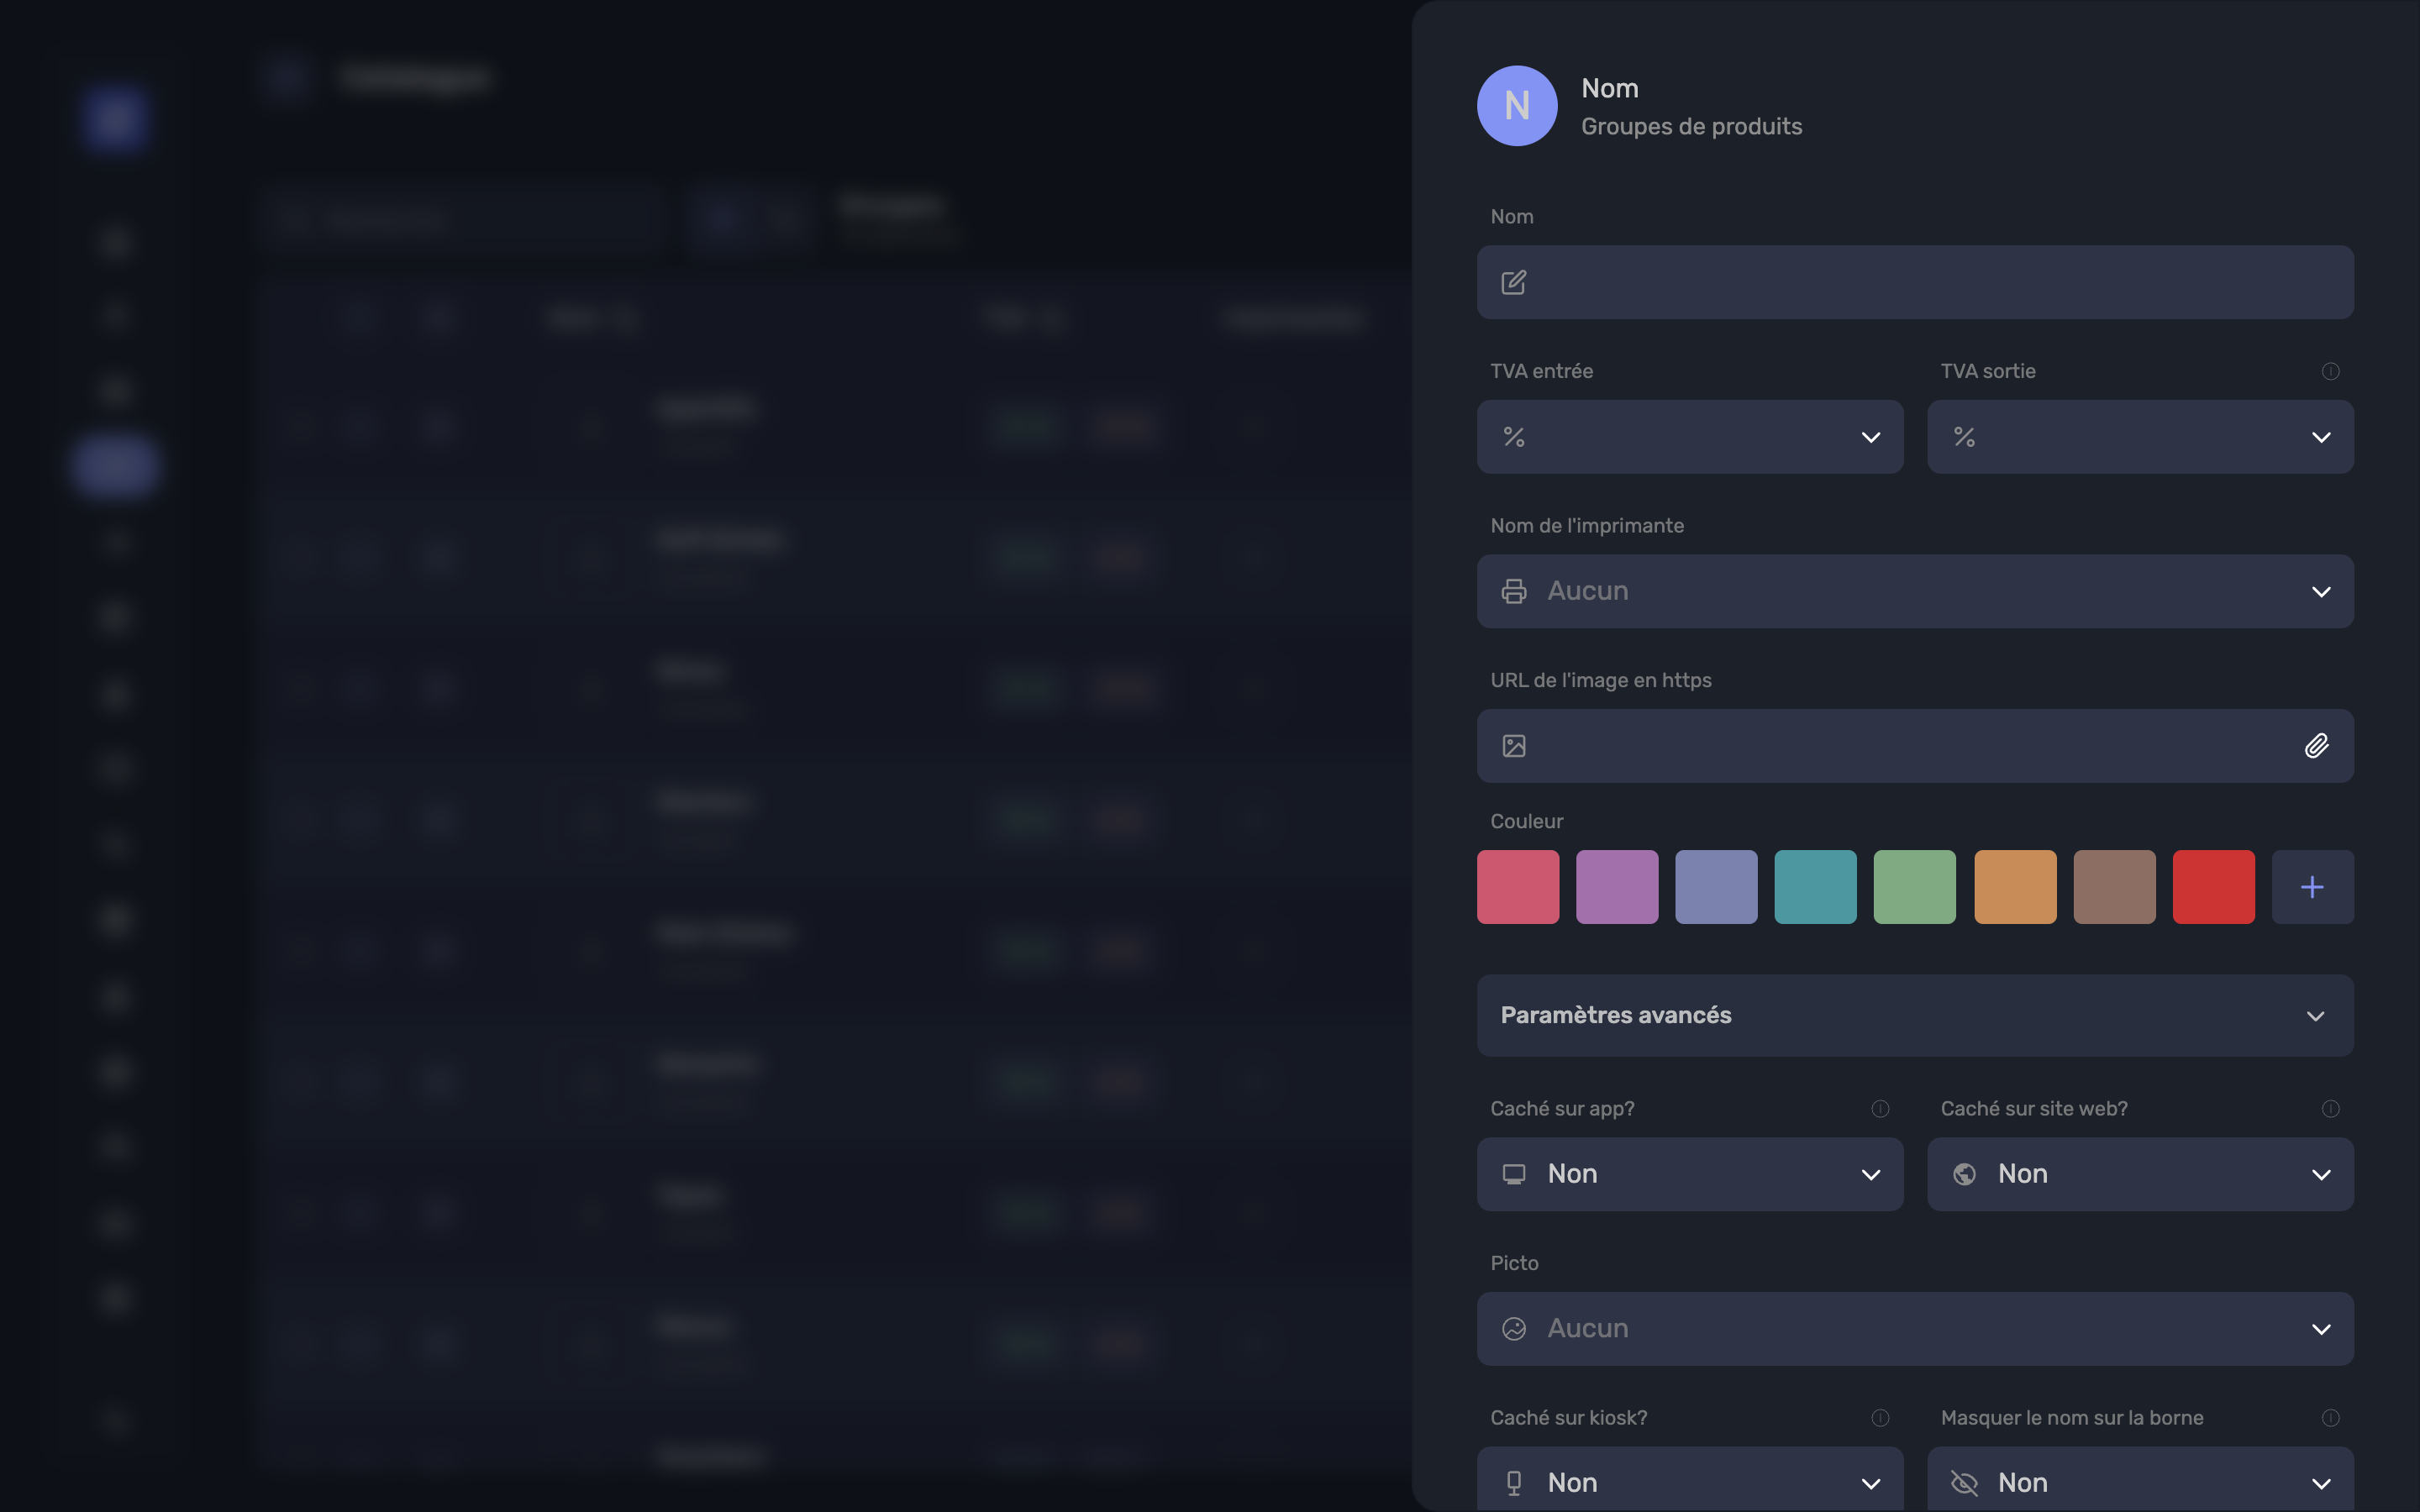Select the bright red color swatch
This screenshot has width=2420, height=1512.
click(x=2213, y=887)
